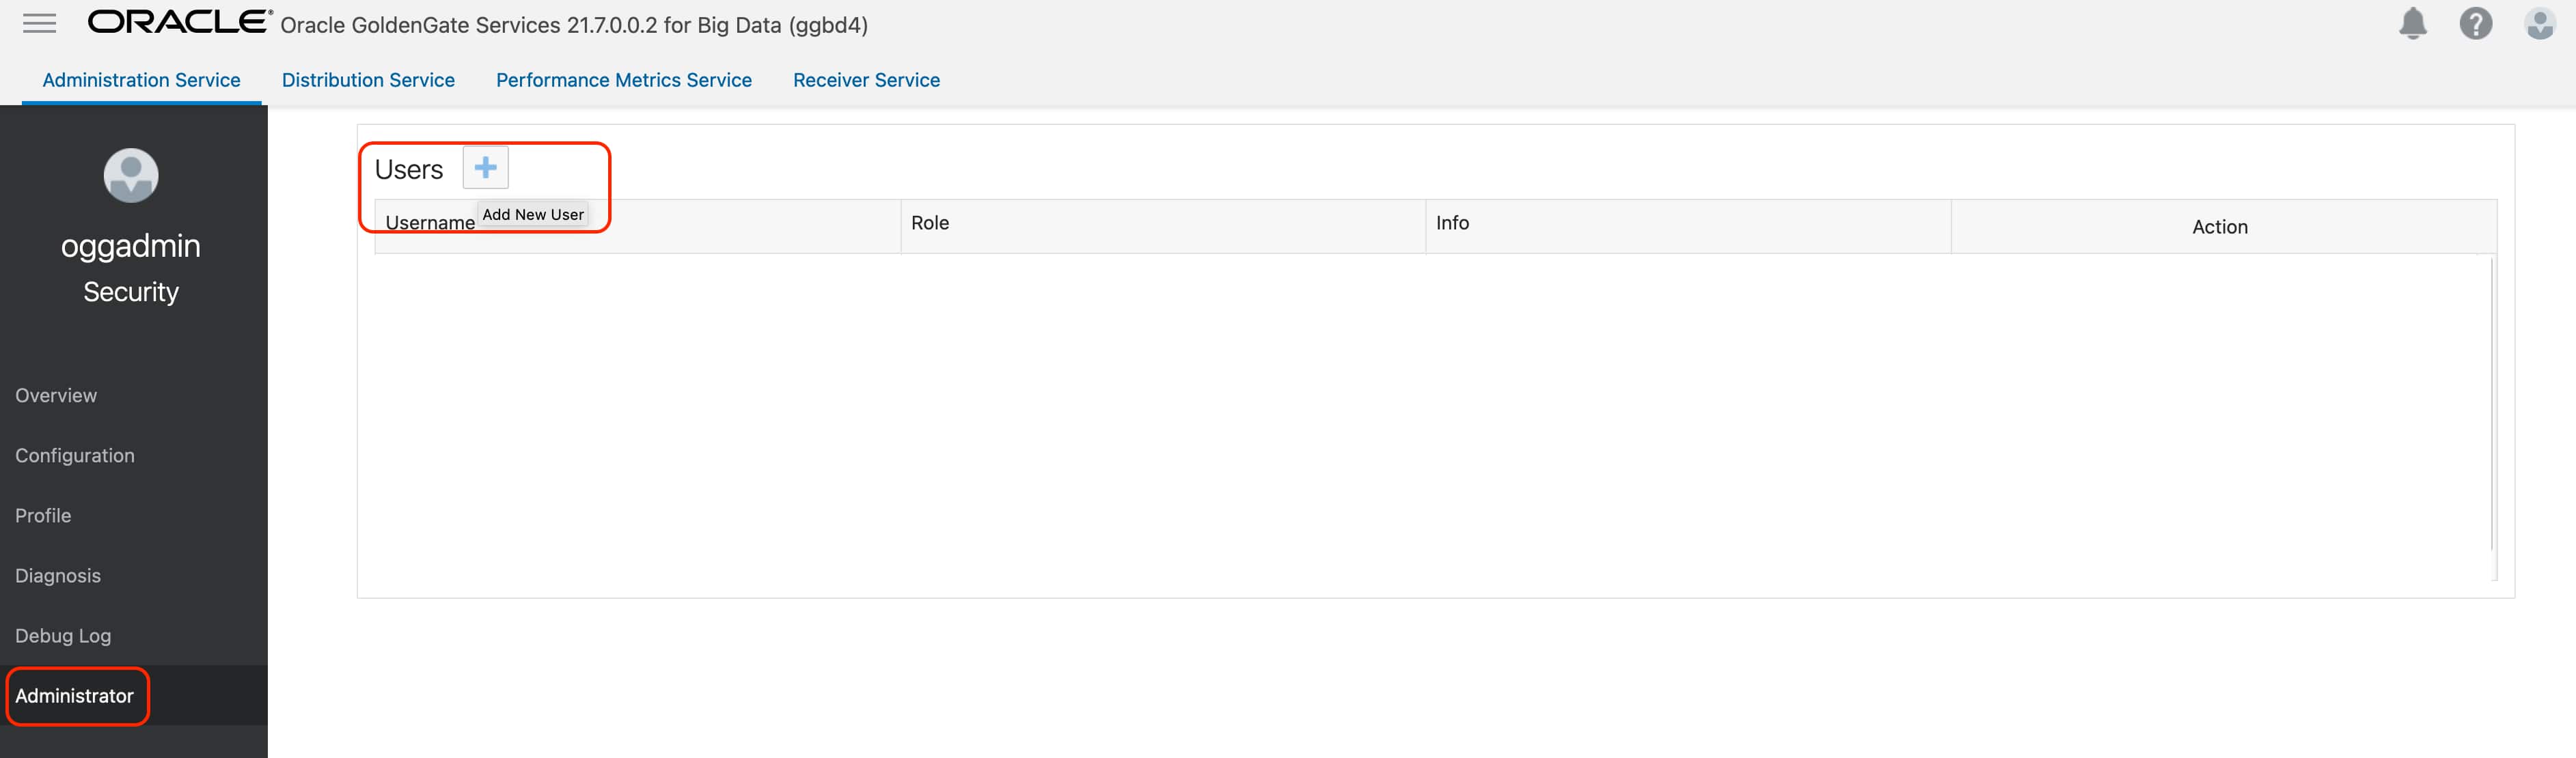Go to Diagnosis page
This screenshot has width=2576, height=758.
point(58,575)
